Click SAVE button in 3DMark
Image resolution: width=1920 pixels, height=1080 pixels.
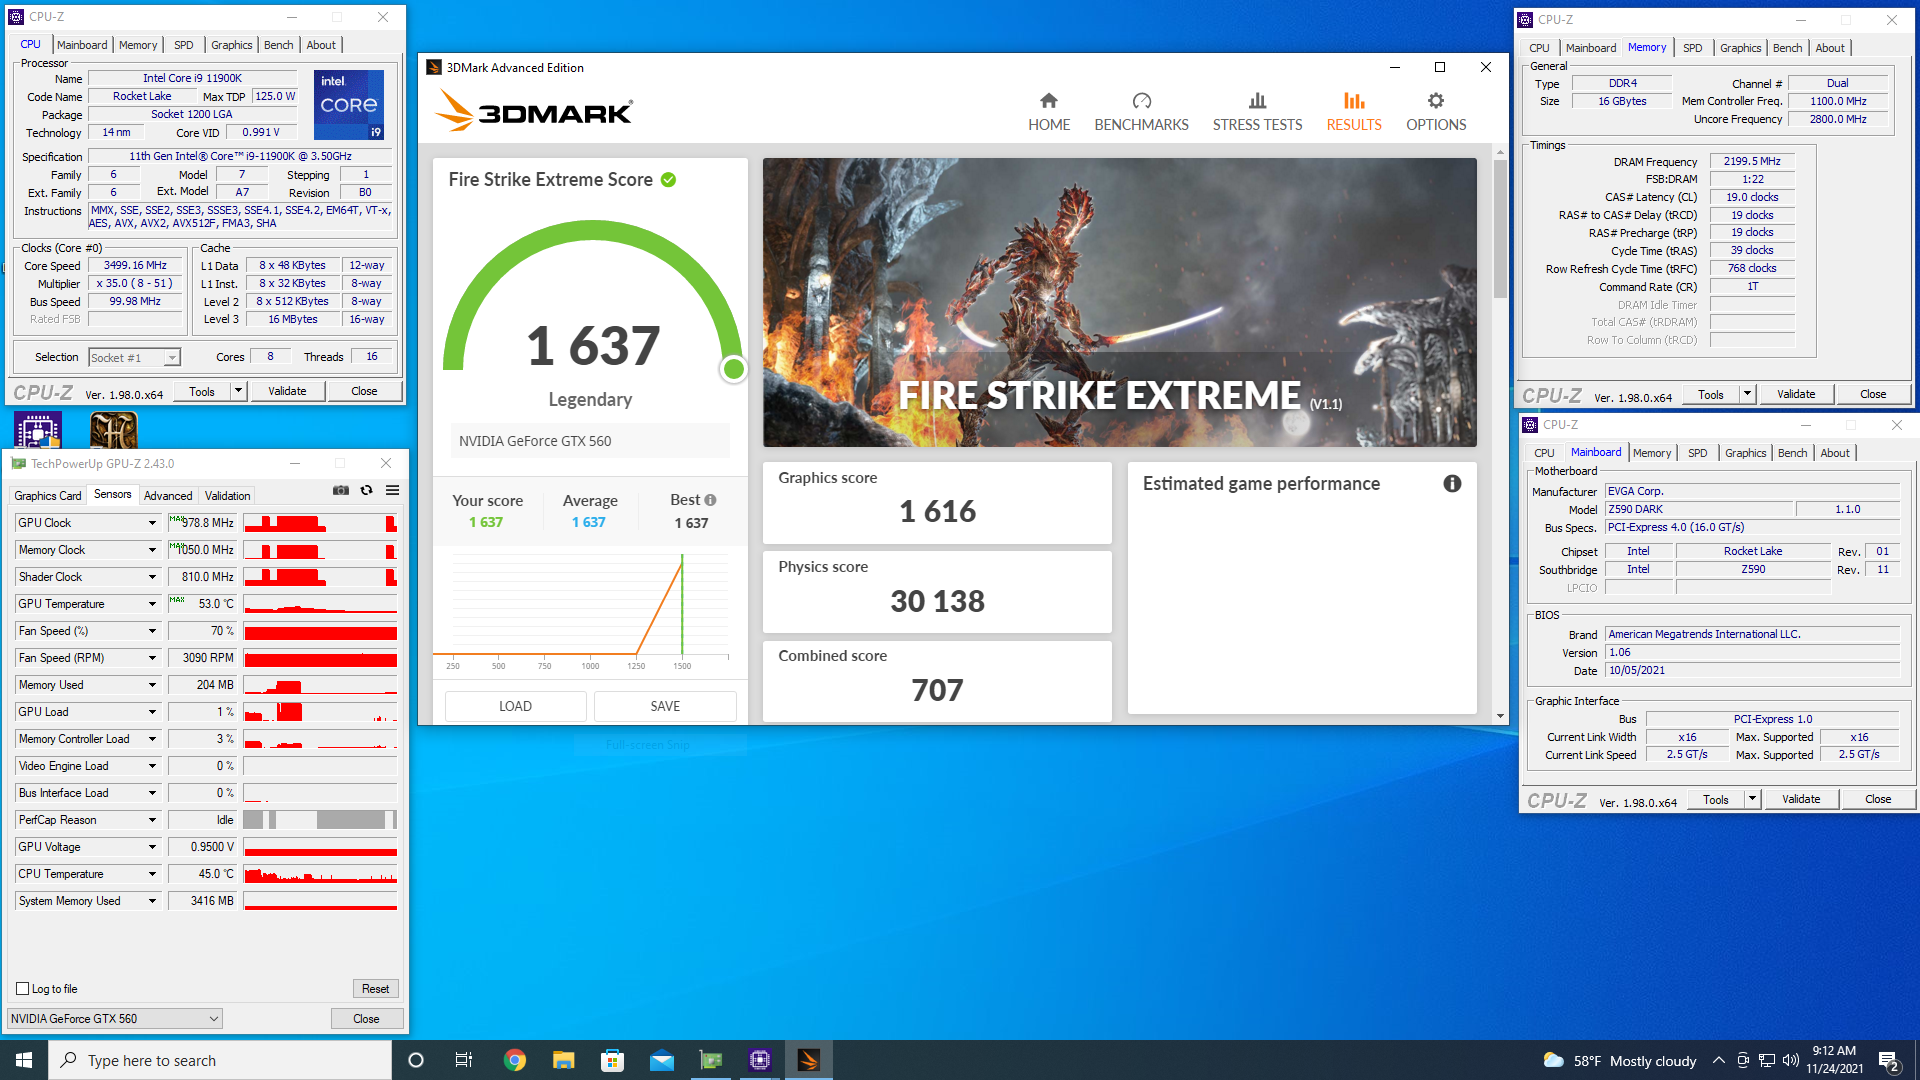point(665,706)
